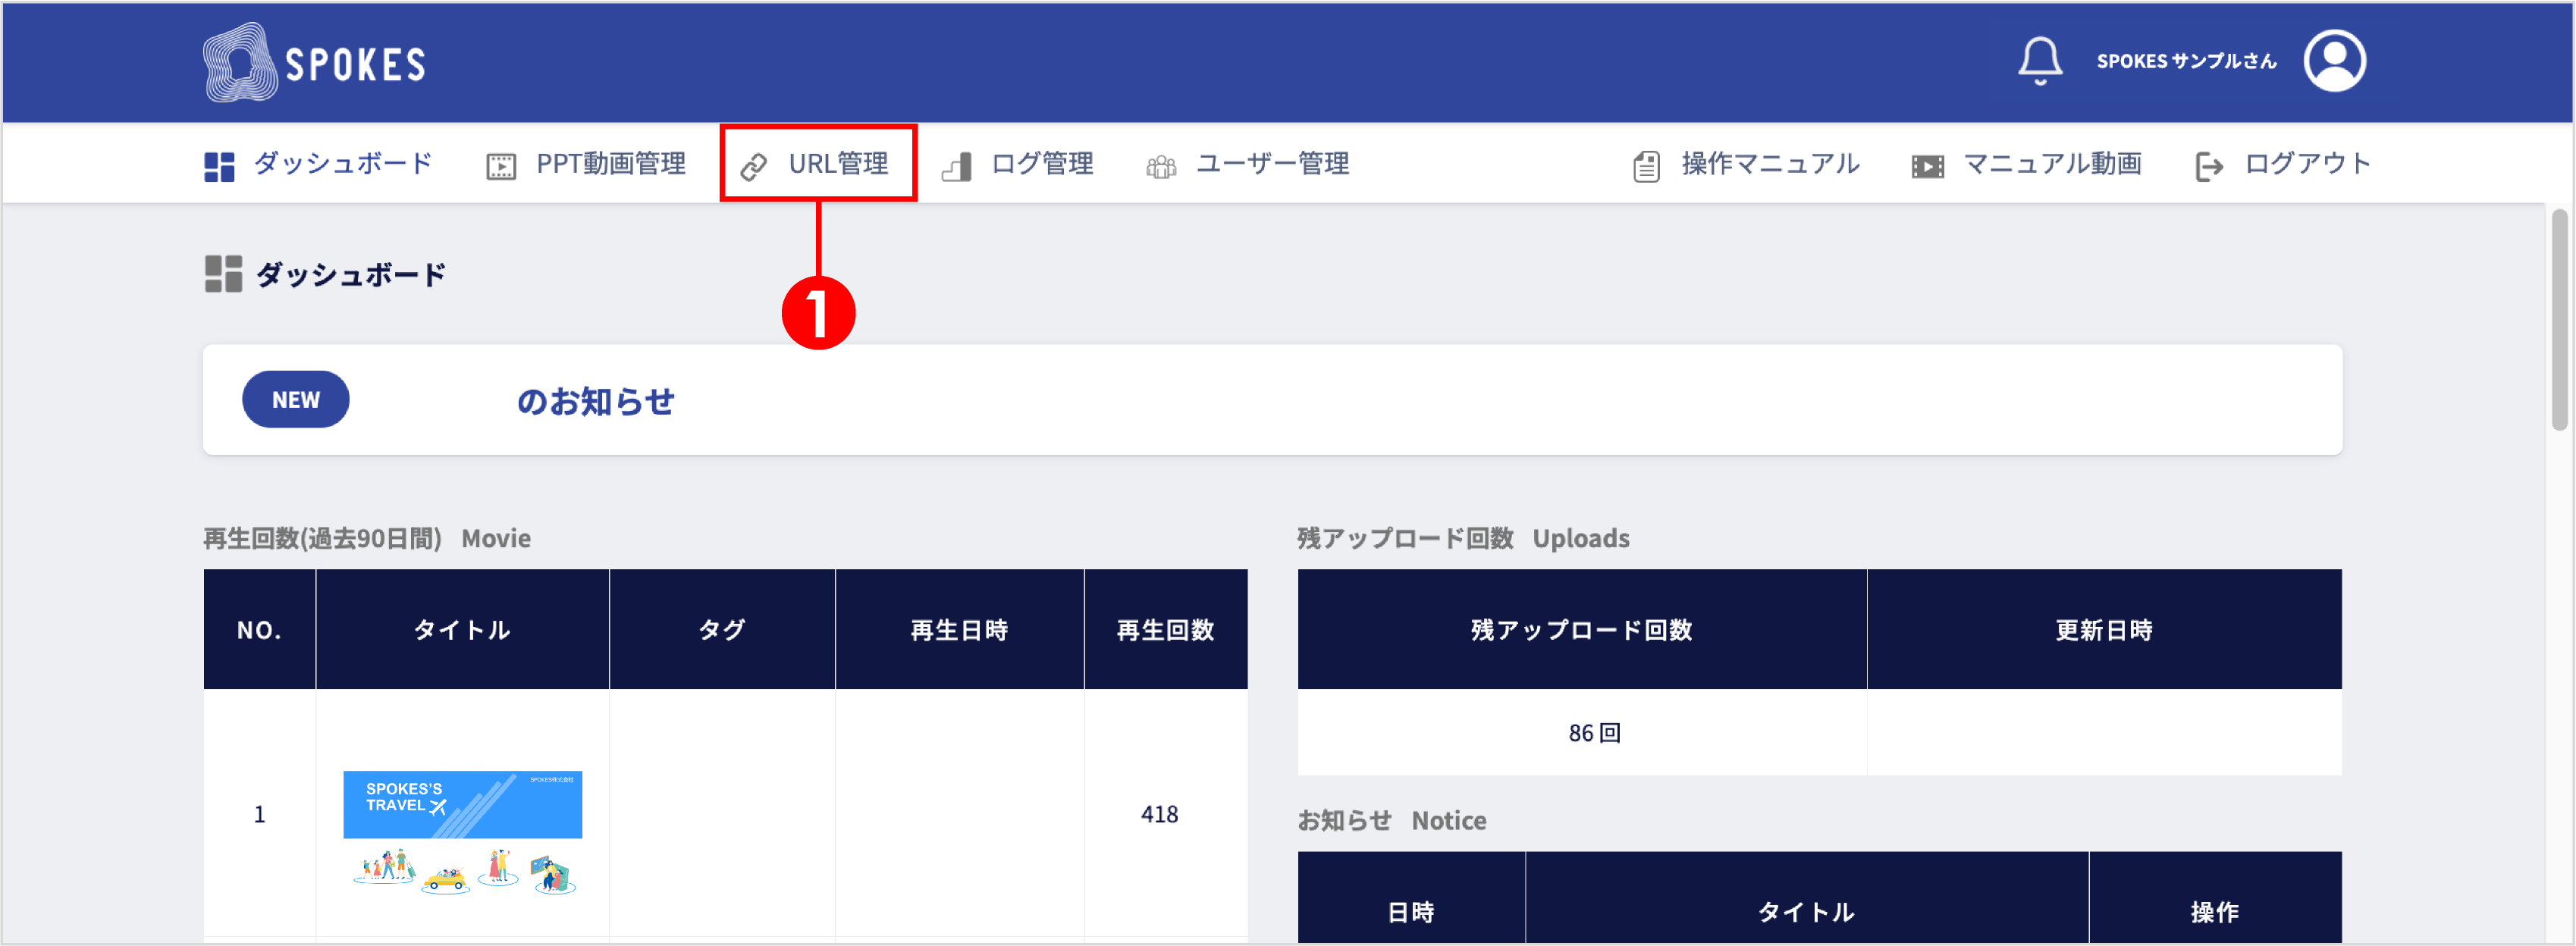Click the SPOKES logo in the header

click(x=314, y=63)
